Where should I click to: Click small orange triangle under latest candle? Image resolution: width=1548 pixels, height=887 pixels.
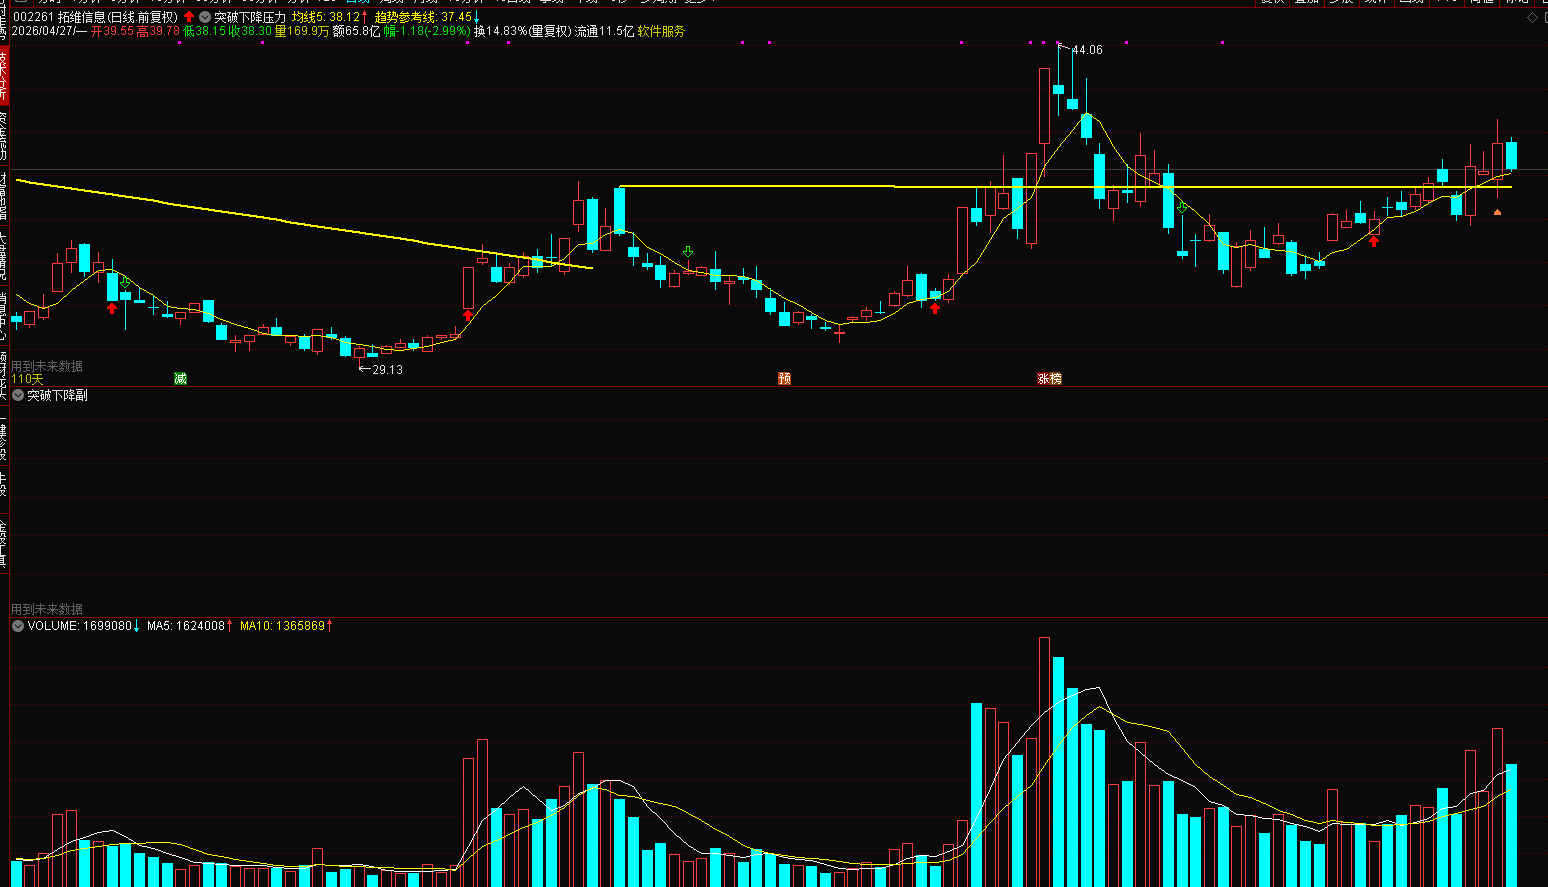click(1497, 212)
